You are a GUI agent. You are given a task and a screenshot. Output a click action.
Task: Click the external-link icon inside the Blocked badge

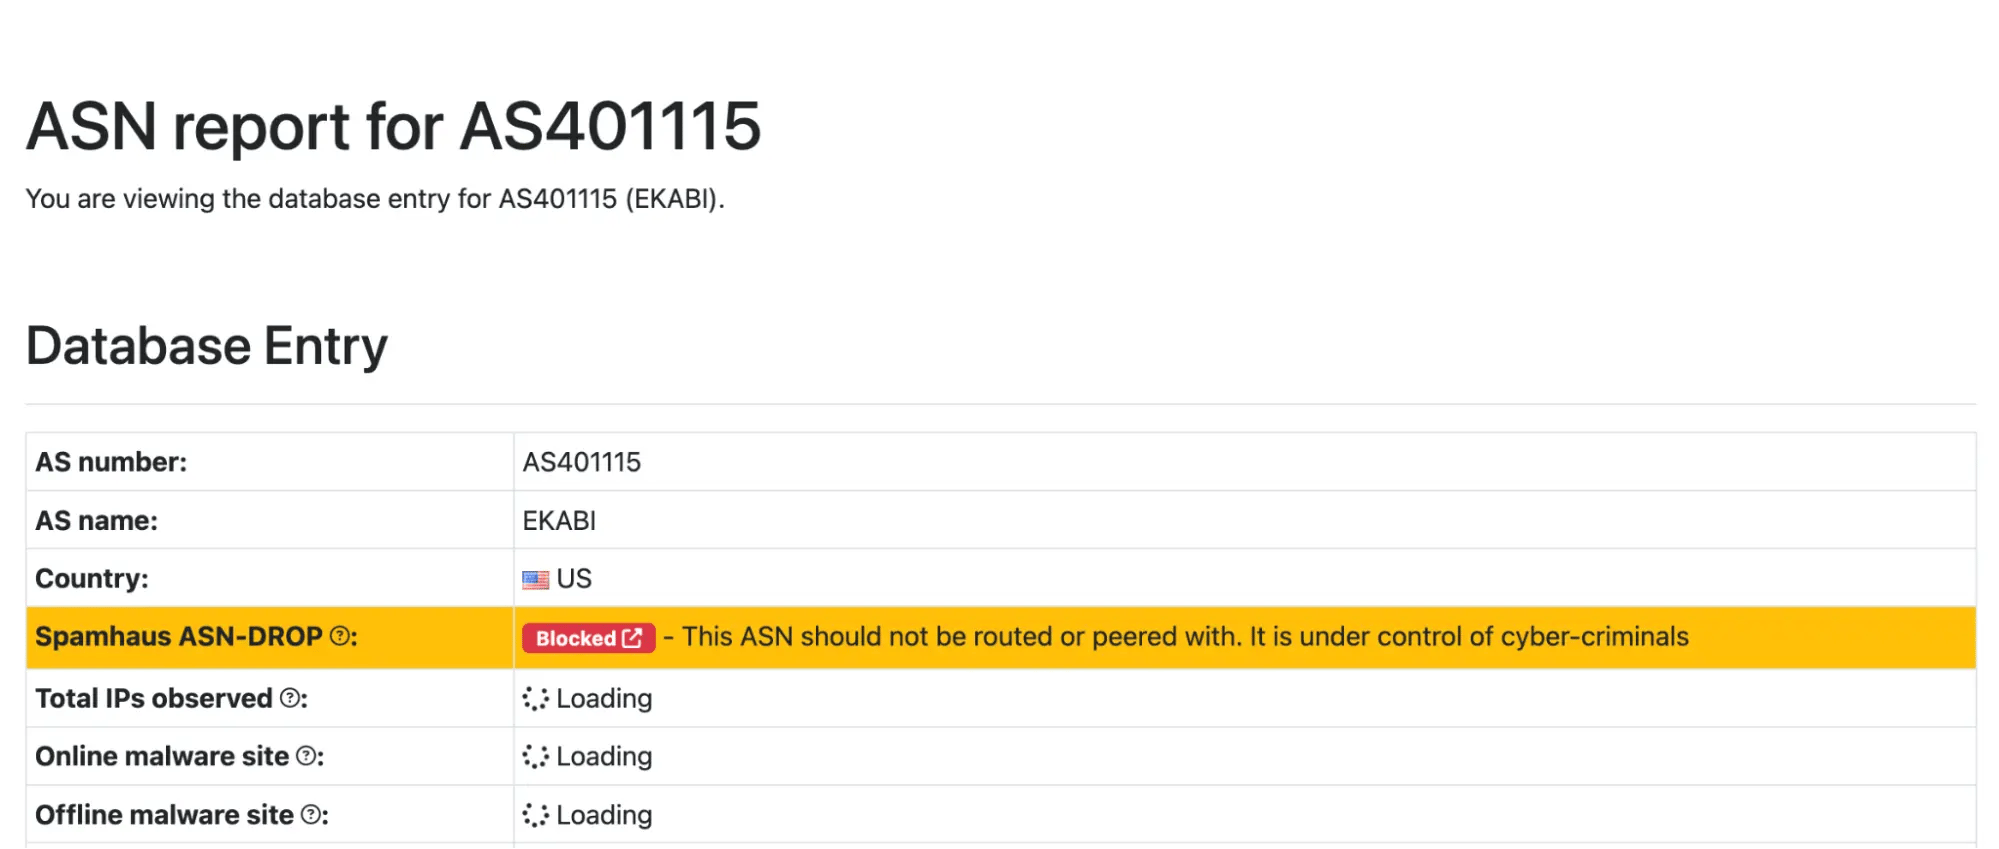click(x=631, y=637)
